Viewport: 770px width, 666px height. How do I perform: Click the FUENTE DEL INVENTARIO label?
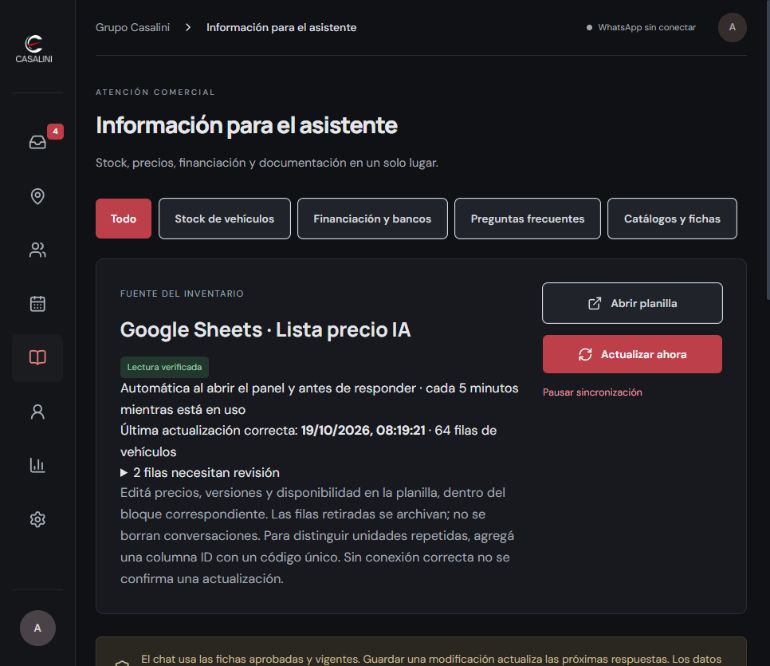182,294
